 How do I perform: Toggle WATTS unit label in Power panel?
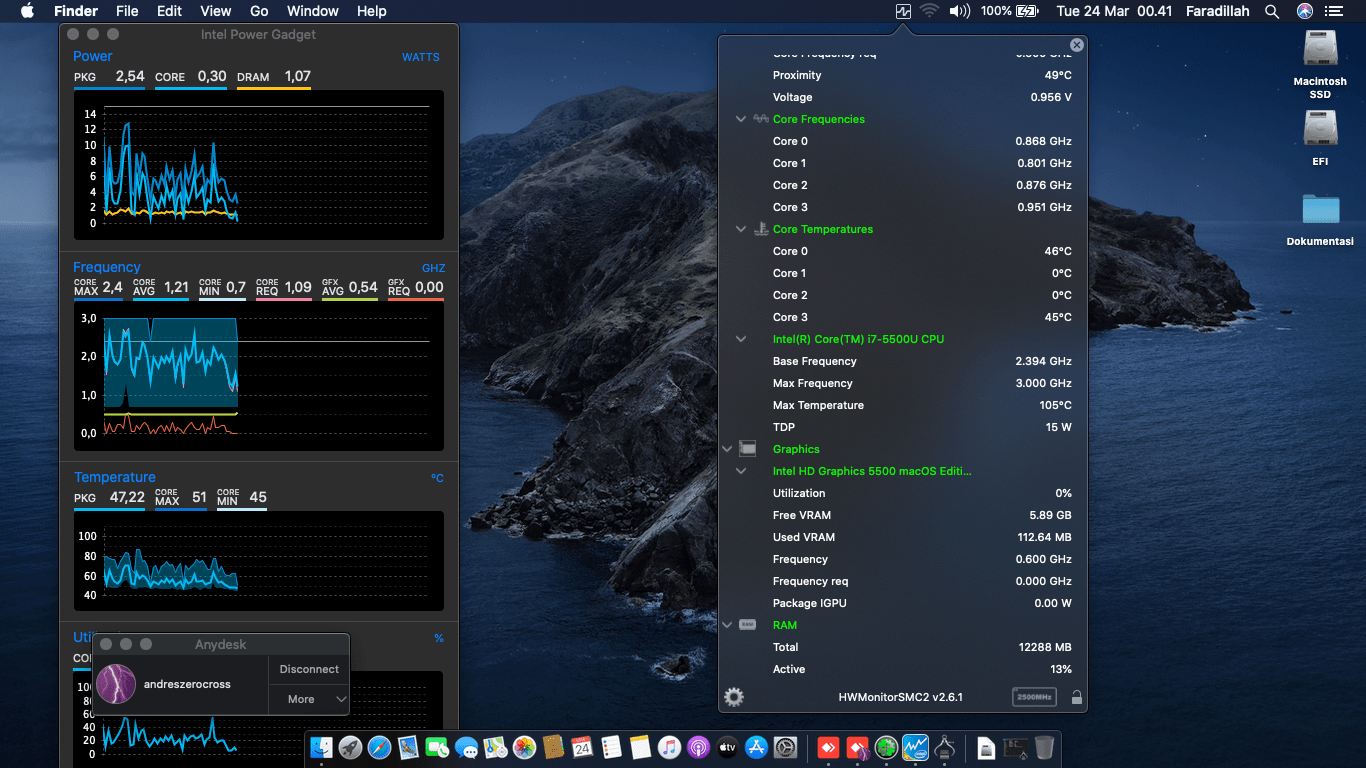(x=420, y=57)
